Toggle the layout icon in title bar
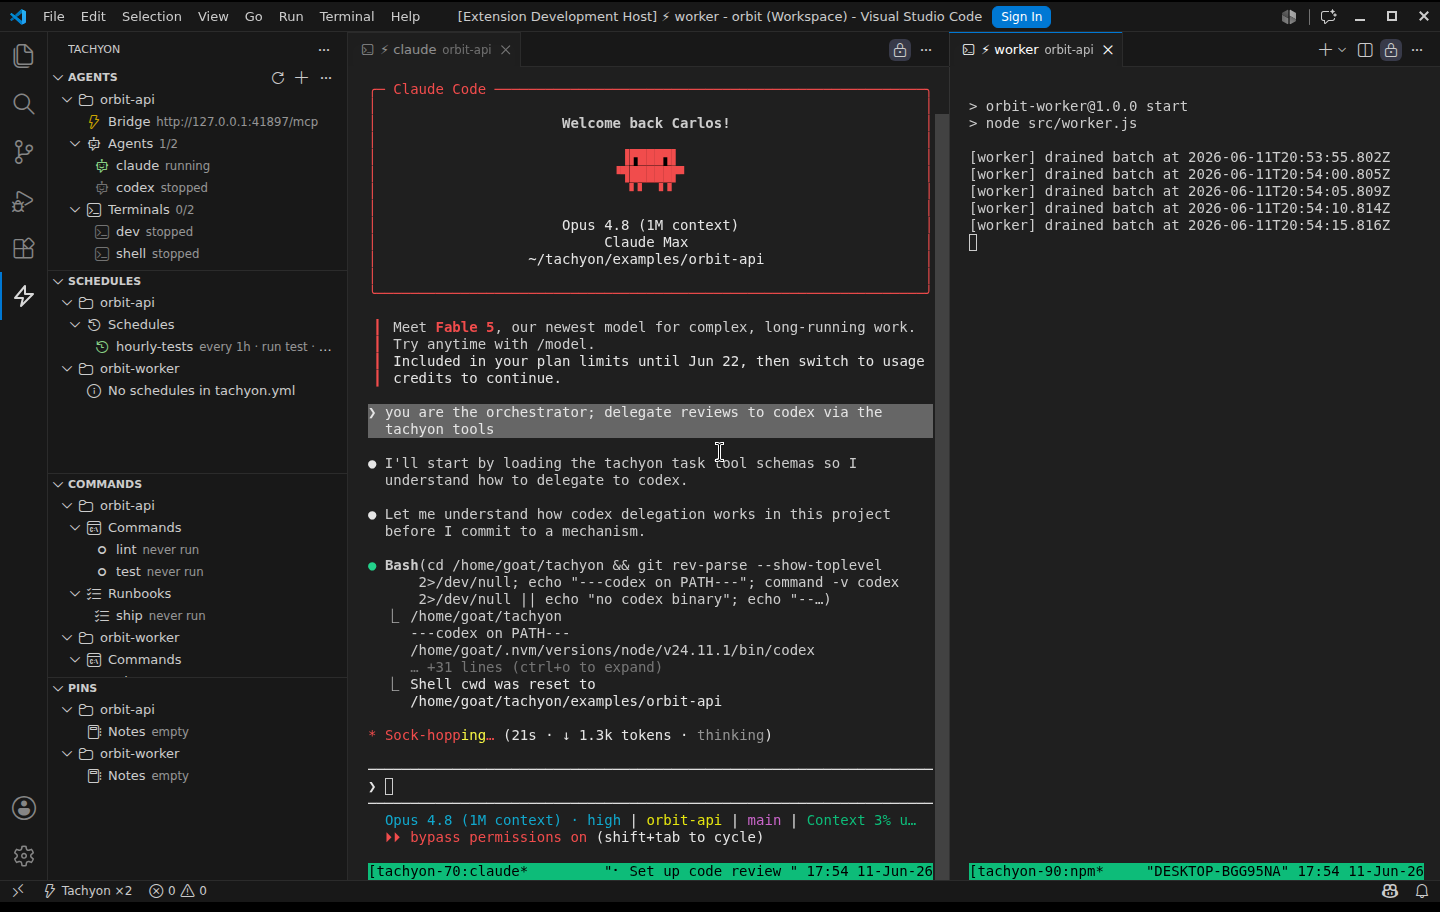Viewport: 1440px width, 912px height. [x=1289, y=16]
